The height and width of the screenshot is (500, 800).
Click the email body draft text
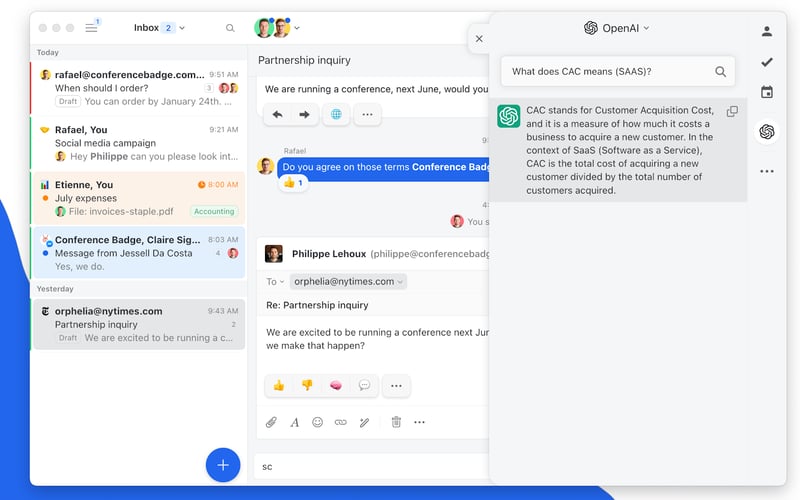coord(377,339)
